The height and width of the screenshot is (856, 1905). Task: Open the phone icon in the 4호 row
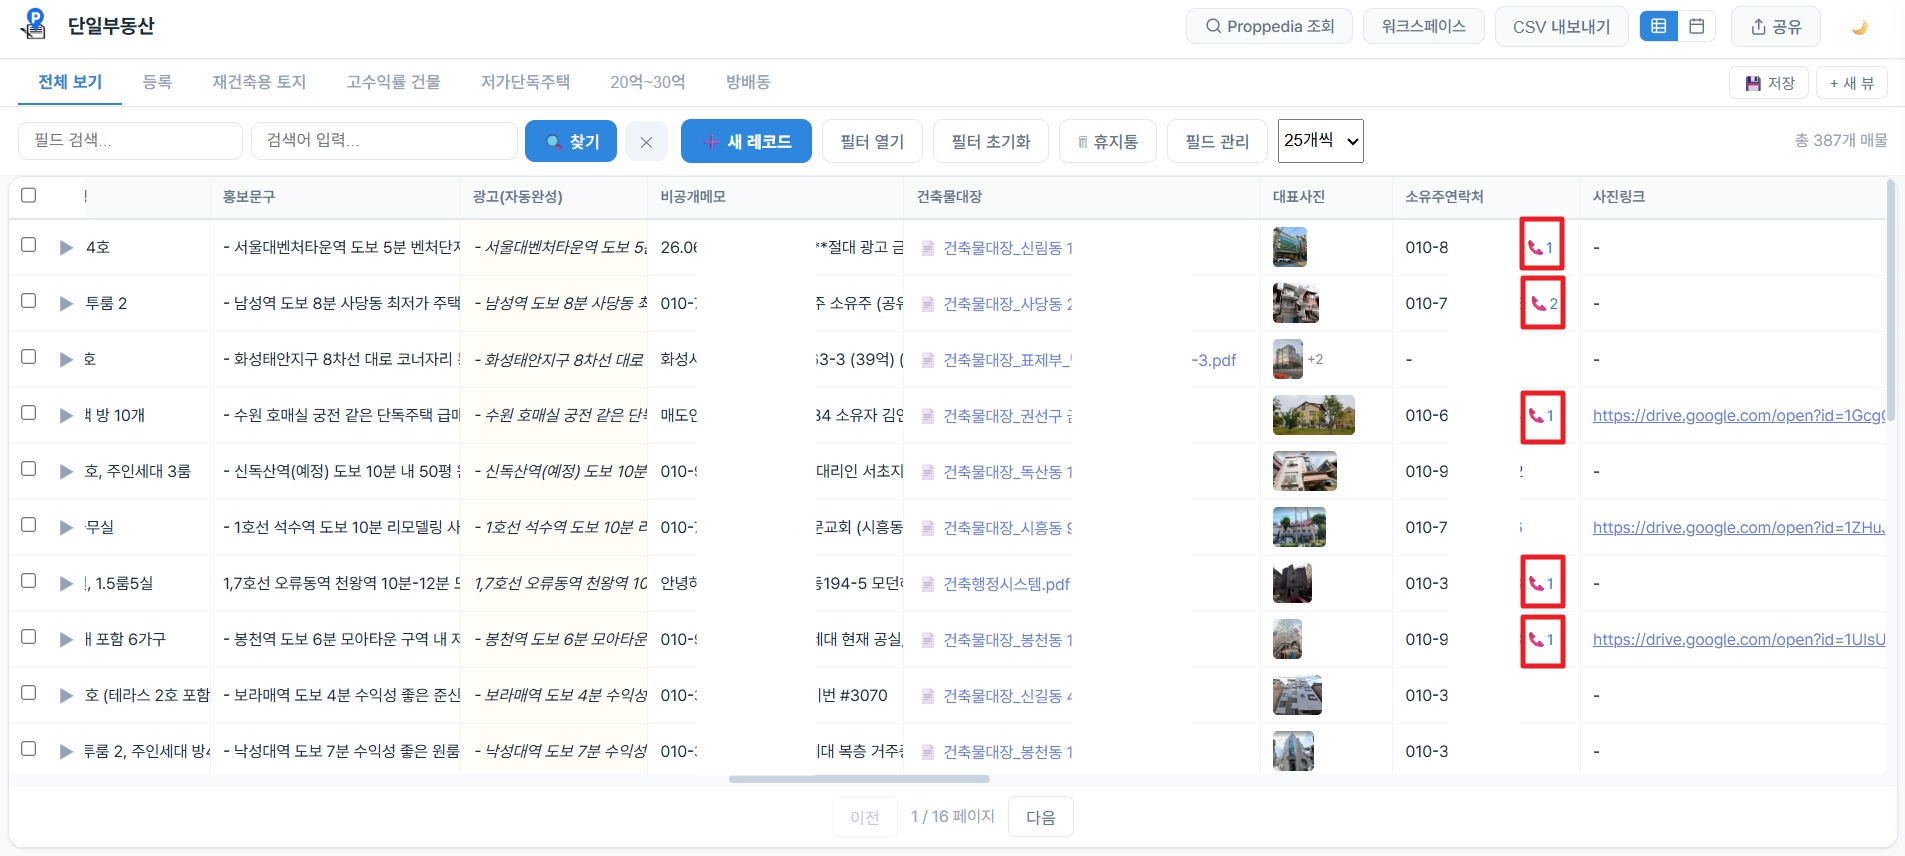tap(1541, 247)
